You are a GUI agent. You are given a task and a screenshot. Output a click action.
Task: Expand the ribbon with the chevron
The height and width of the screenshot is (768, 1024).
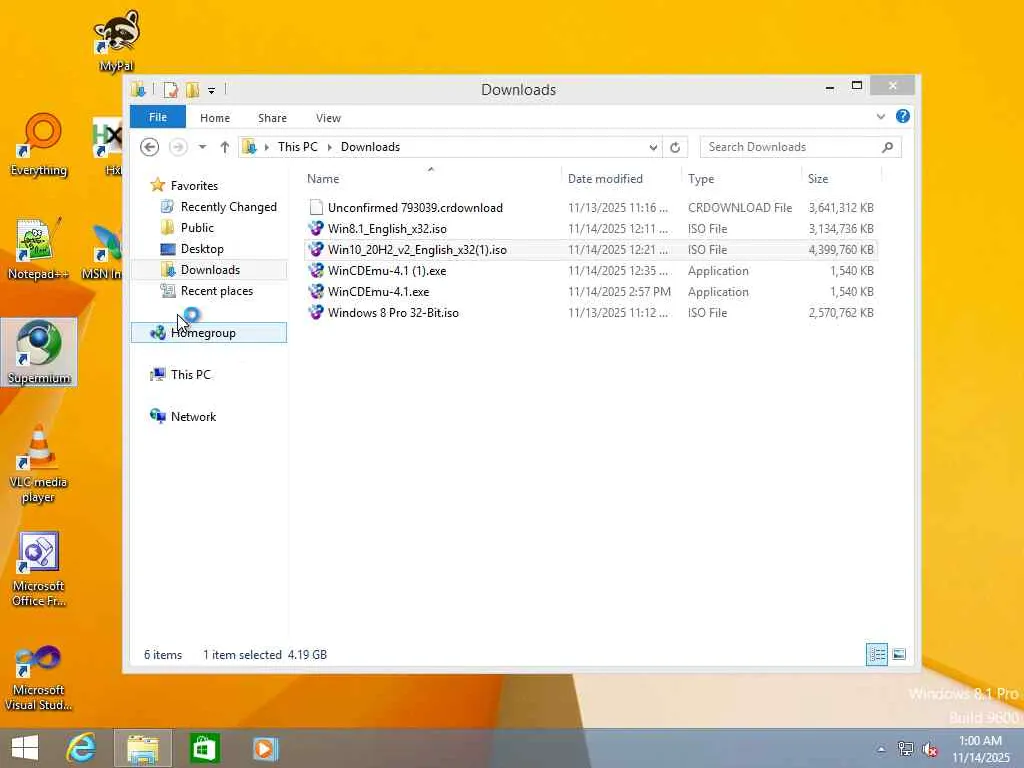click(880, 117)
